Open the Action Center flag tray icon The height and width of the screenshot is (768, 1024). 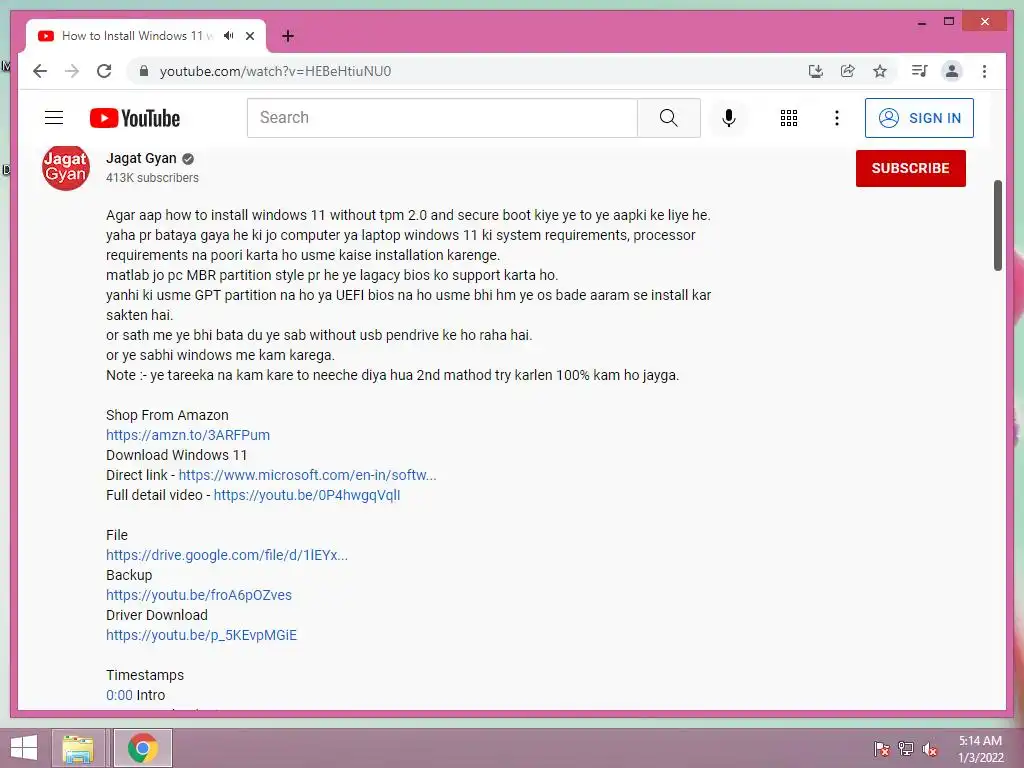pyautogui.click(x=881, y=749)
